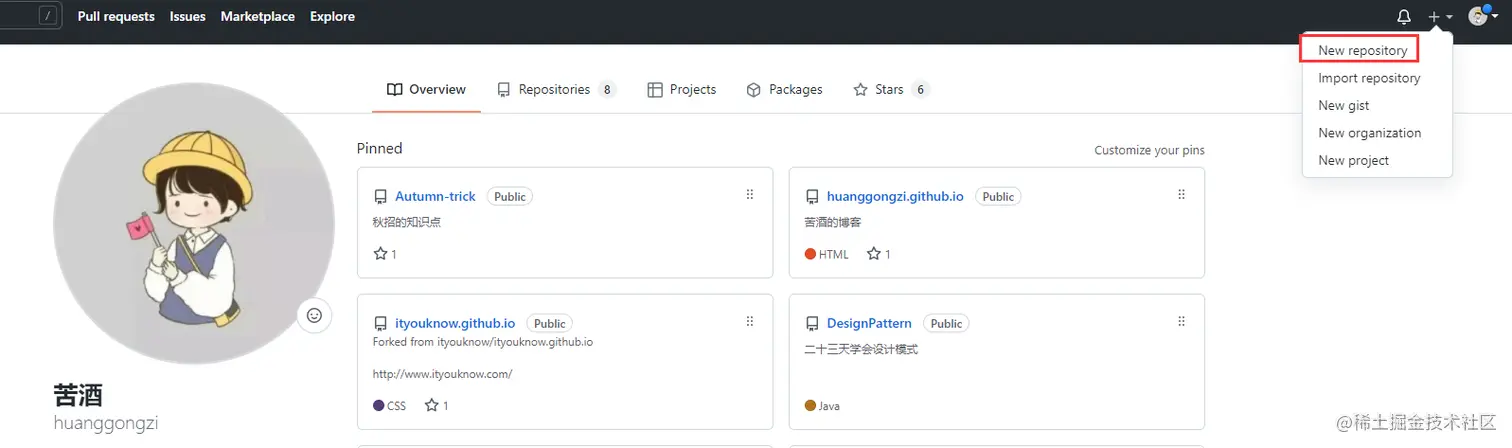This screenshot has height=448, width=1512.
Task: Choose New gist
Action: 1343,105
